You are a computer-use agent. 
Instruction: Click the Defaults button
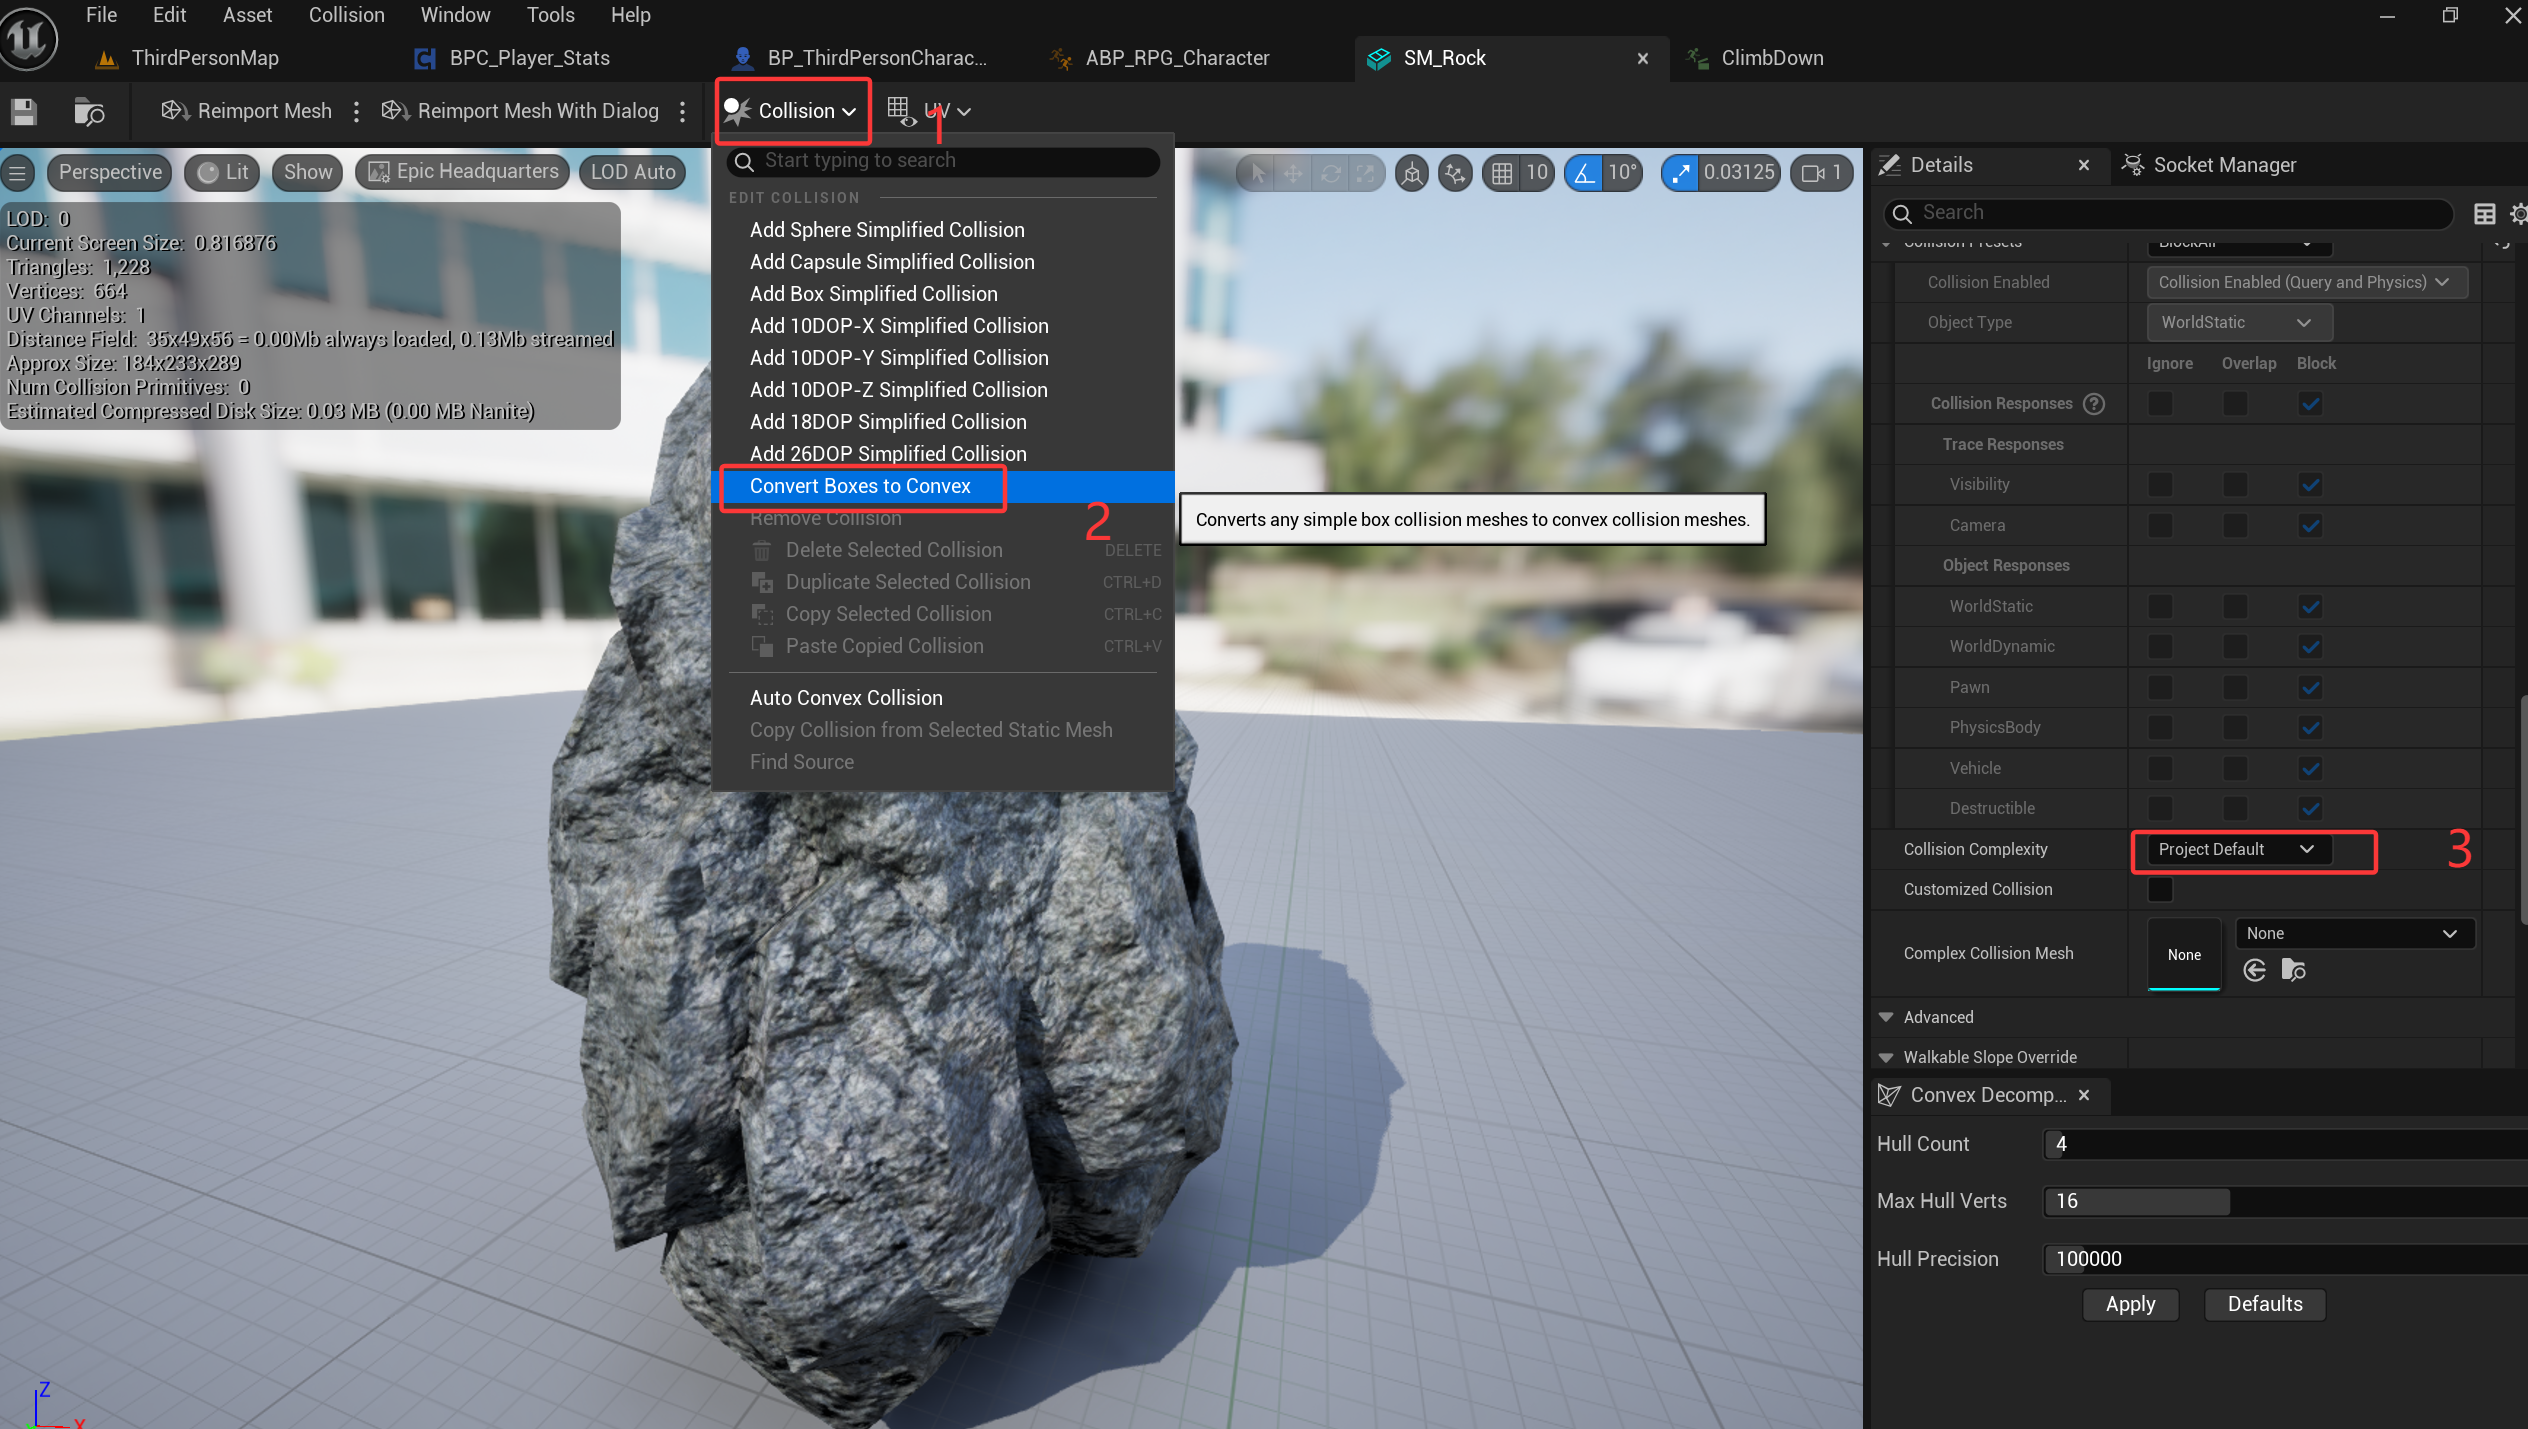pyautogui.click(x=2265, y=1304)
